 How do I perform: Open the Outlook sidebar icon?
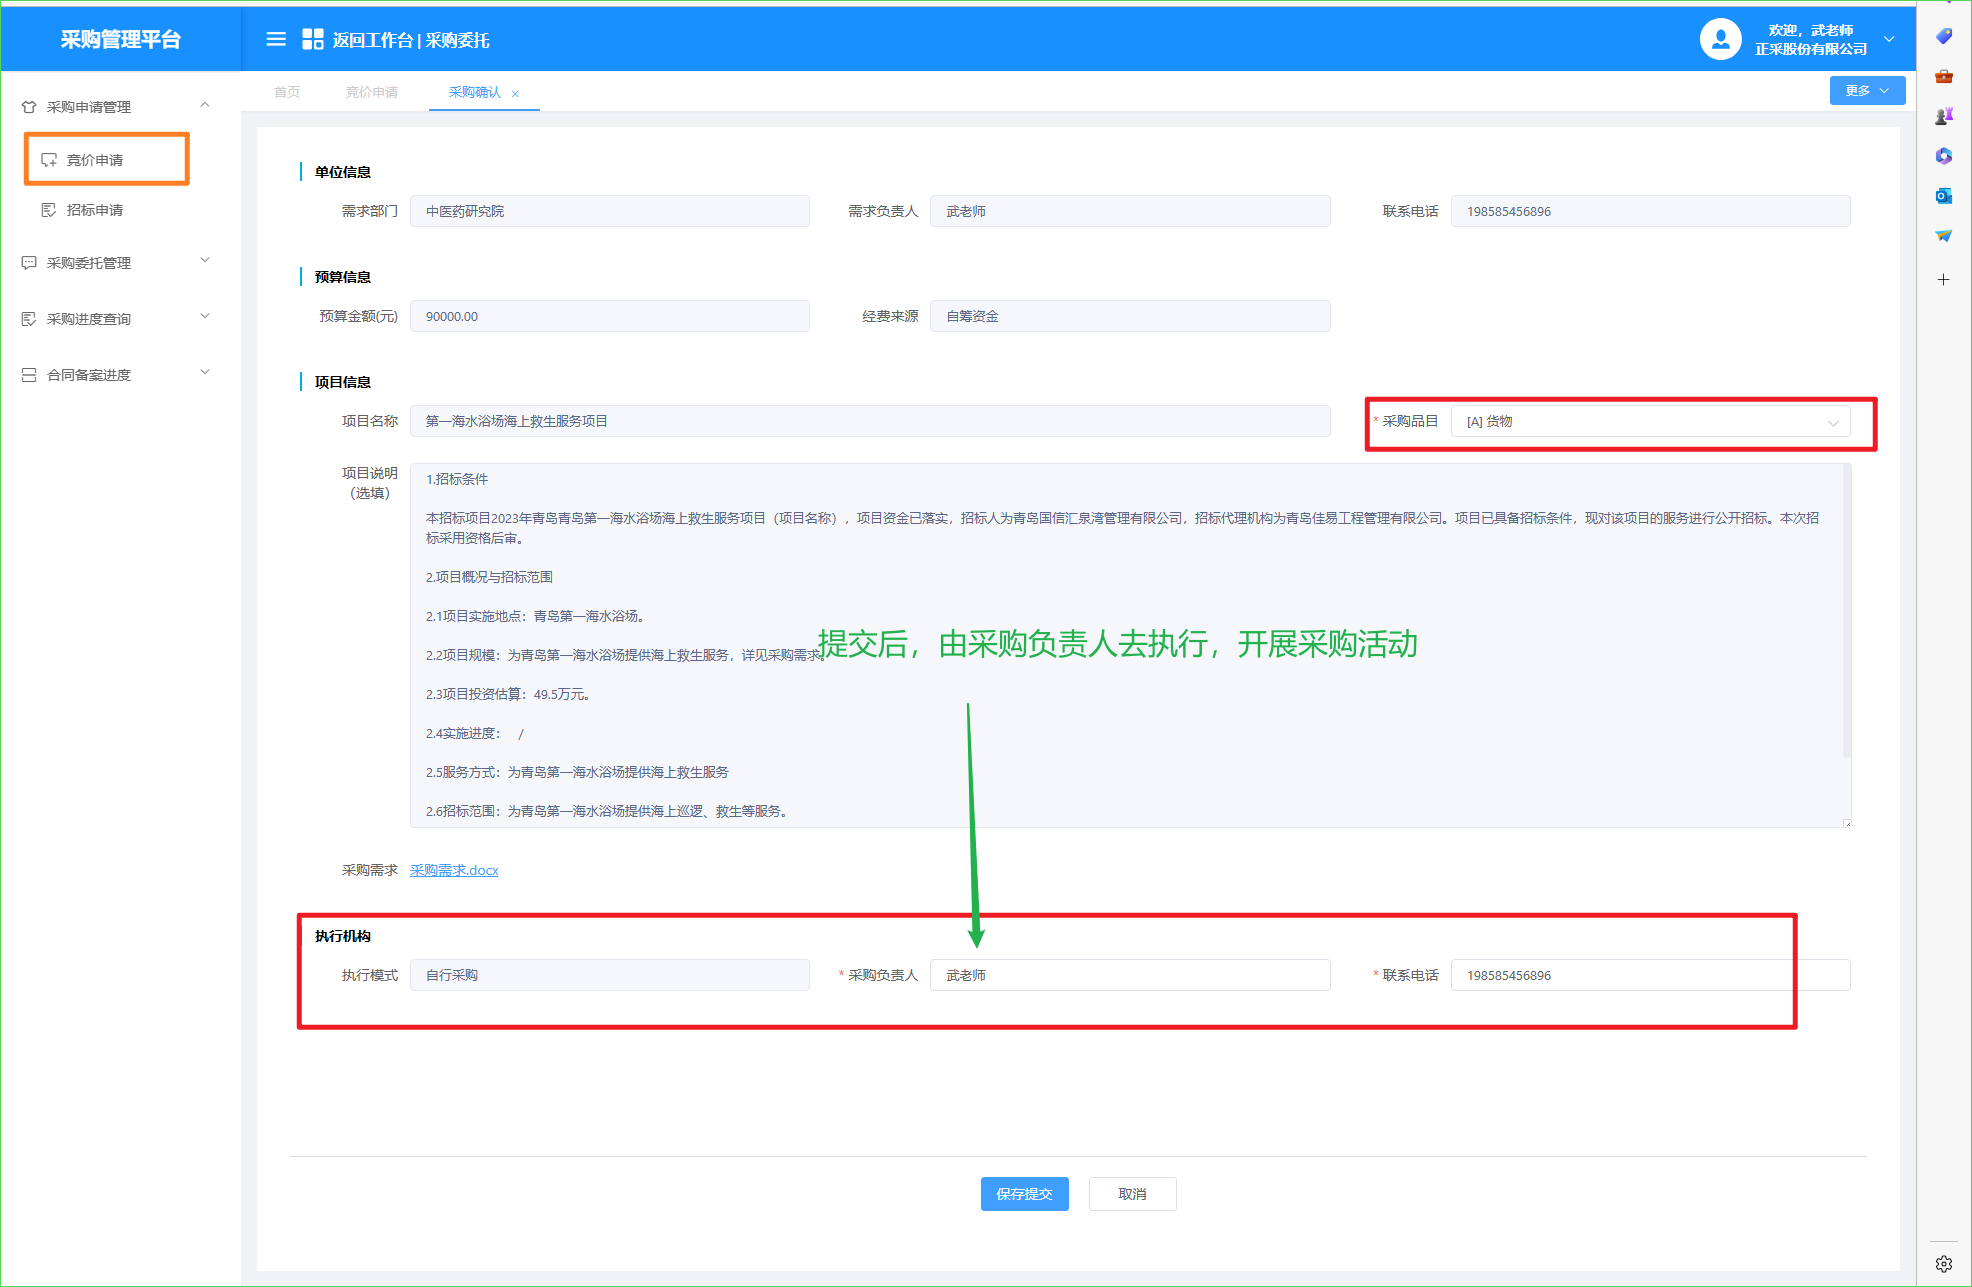pyautogui.click(x=1943, y=196)
